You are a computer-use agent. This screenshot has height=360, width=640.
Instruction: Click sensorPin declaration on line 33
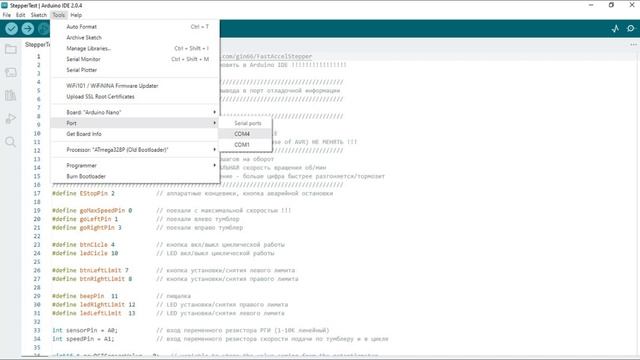pyautogui.click(x=85, y=331)
